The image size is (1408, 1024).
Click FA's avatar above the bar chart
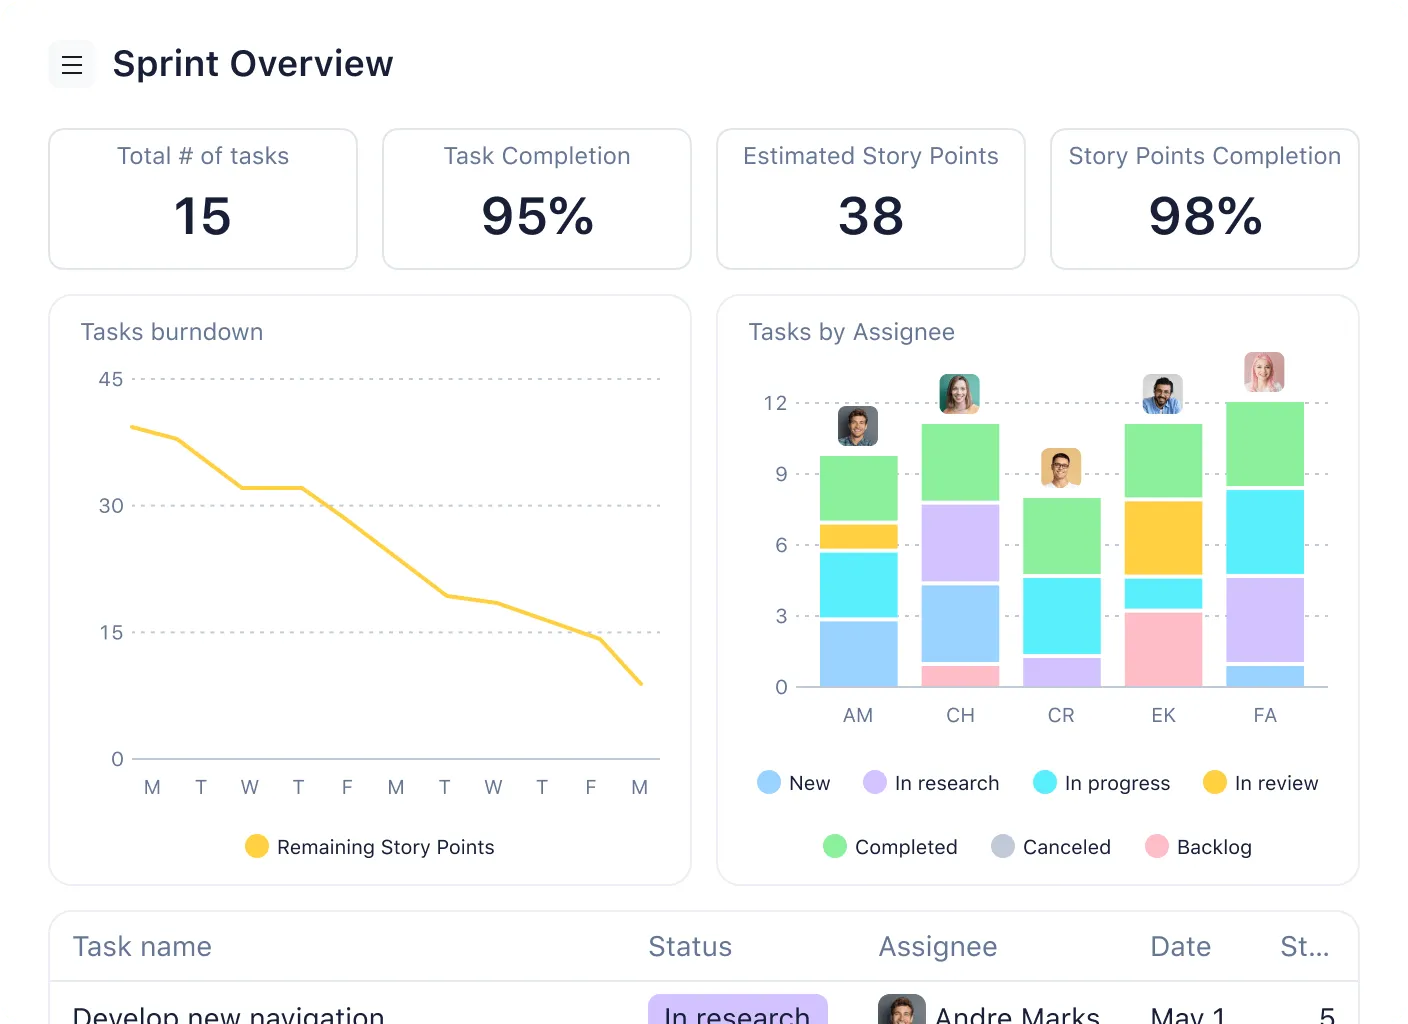pyautogui.click(x=1264, y=372)
